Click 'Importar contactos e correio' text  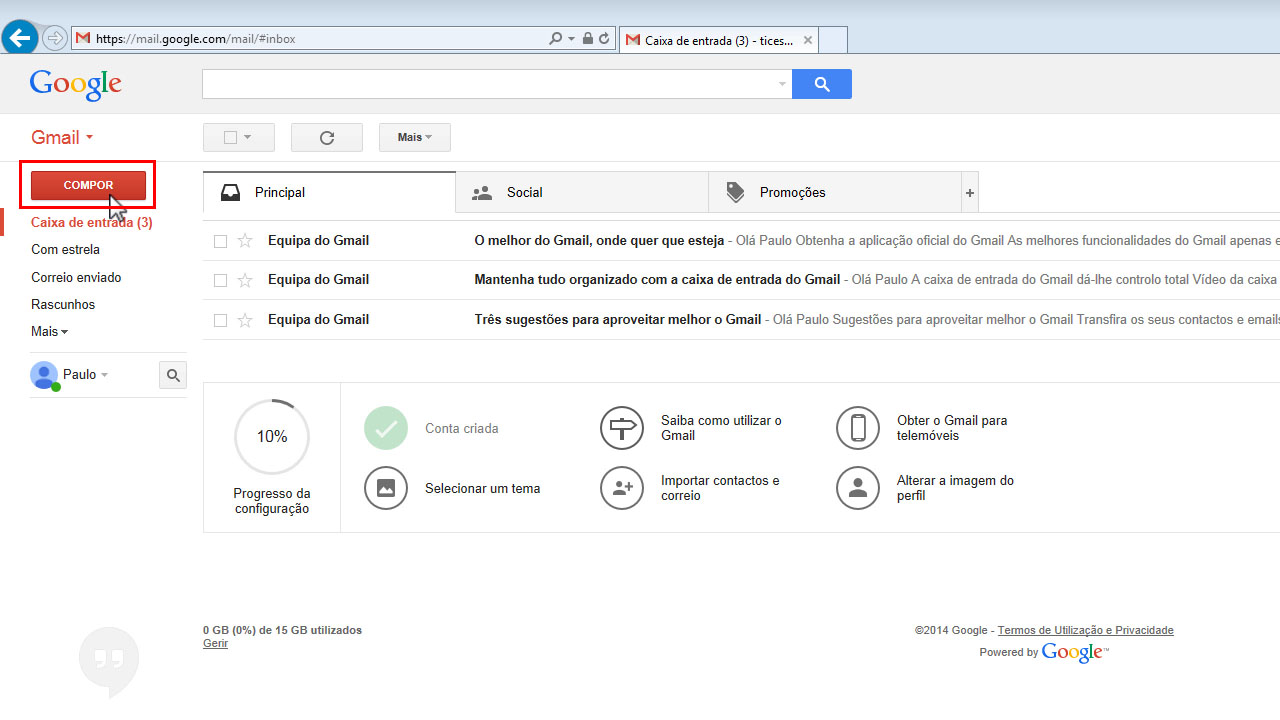pos(720,488)
